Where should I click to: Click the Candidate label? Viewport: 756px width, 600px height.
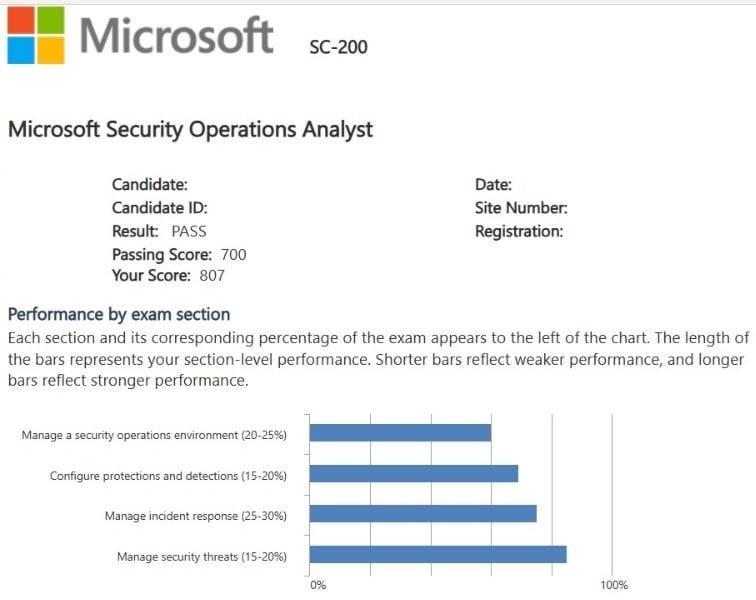tap(150, 184)
